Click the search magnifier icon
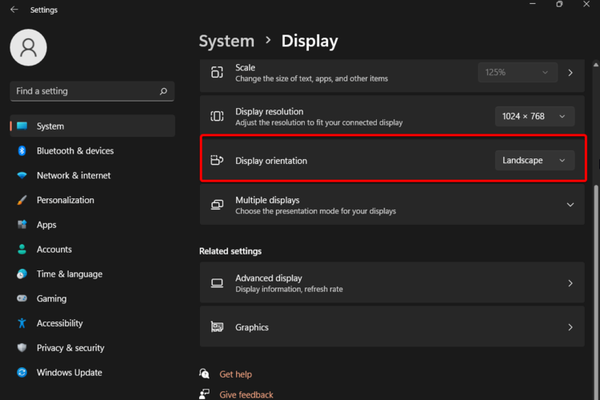Screen dimensions: 600x400 tap(163, 91)
